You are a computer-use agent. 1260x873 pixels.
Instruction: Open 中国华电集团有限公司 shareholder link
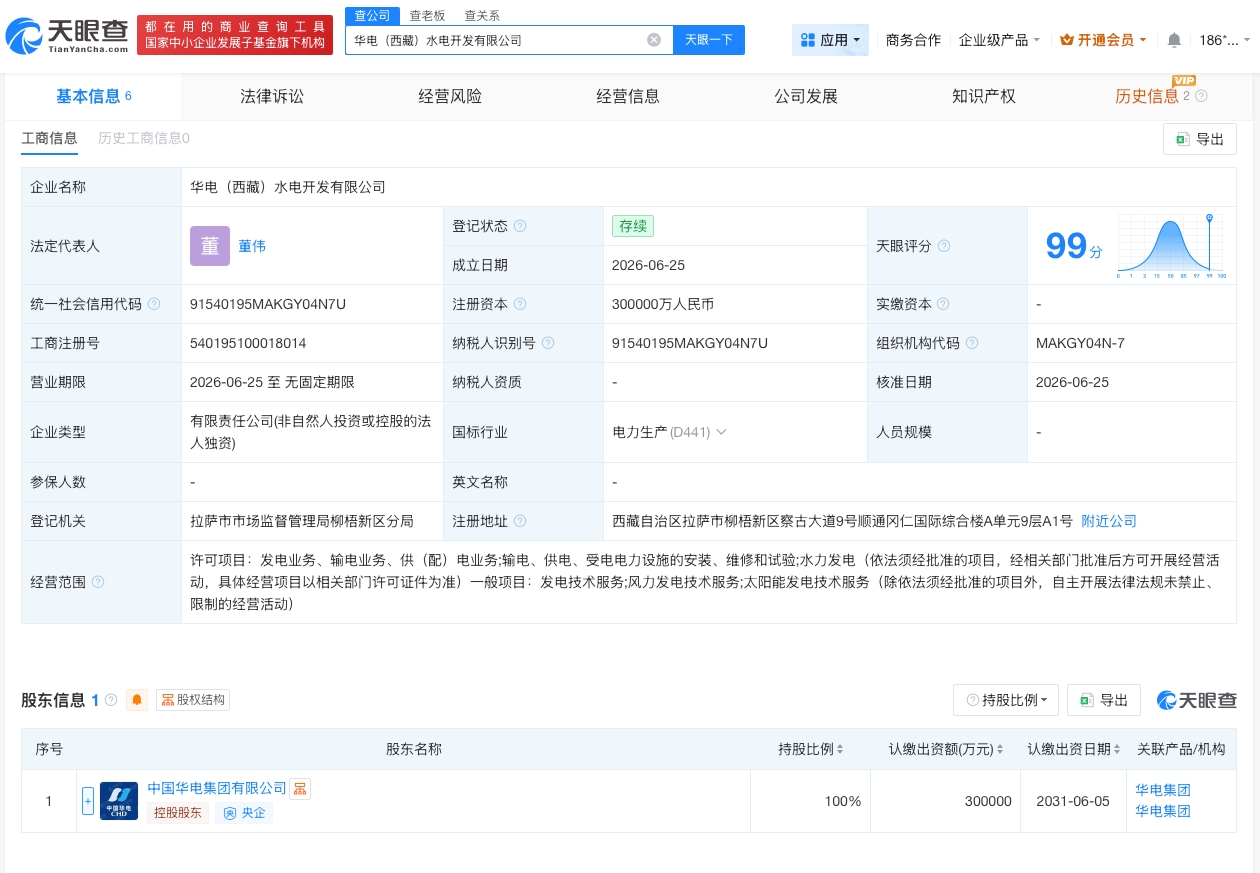[x=217, y=789]
